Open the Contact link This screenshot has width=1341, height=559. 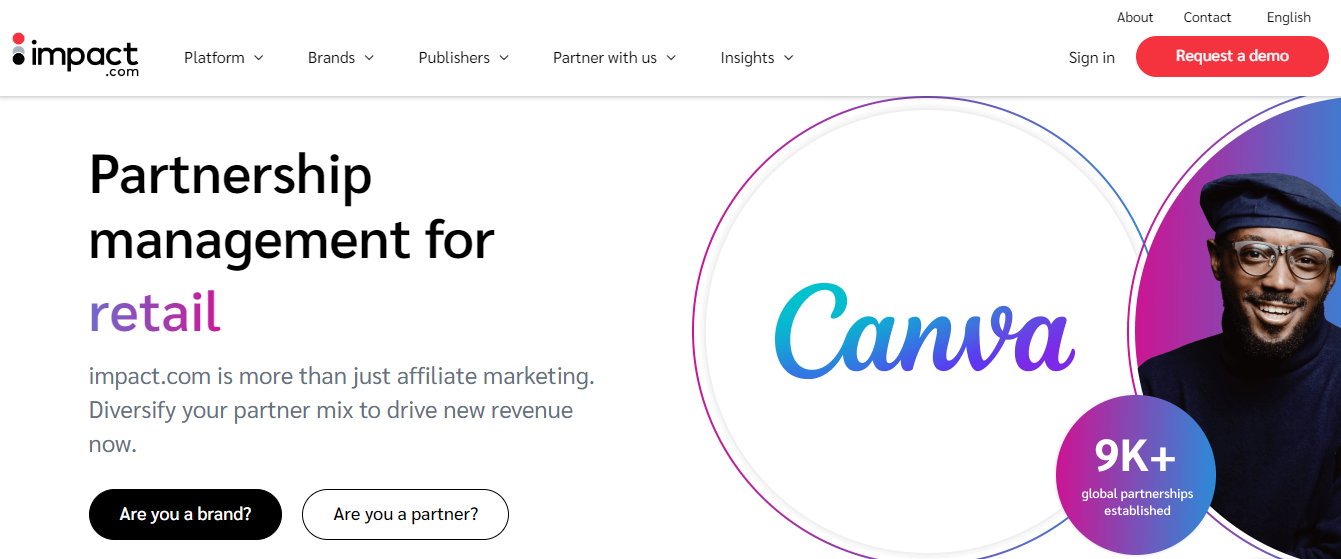coord(1207,17)
